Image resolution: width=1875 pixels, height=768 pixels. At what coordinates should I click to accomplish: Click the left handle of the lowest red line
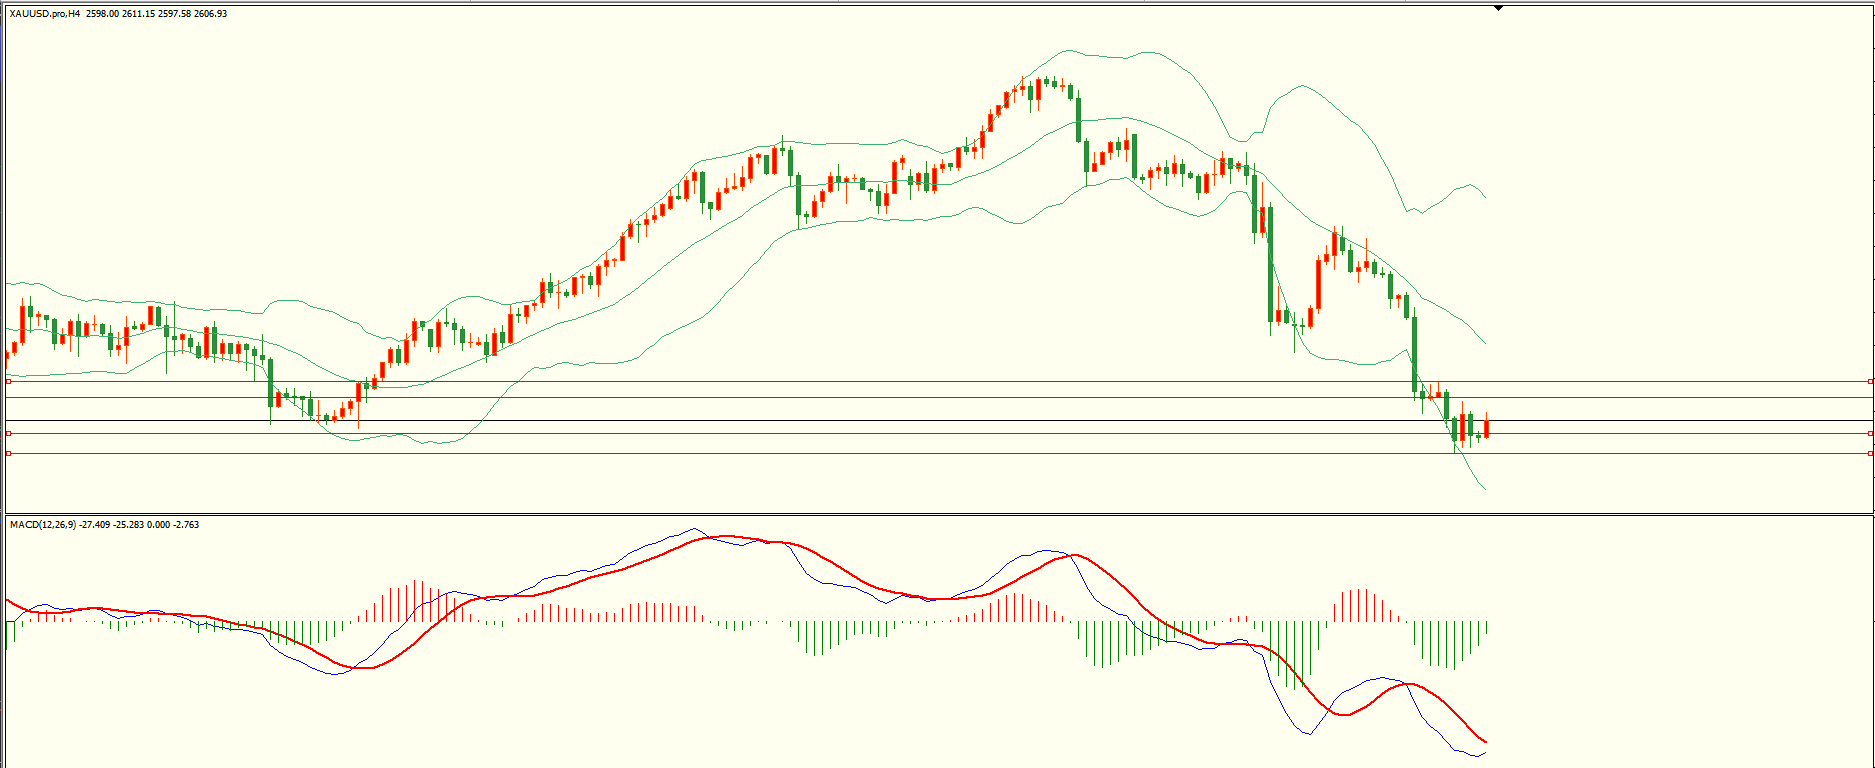pyautogui.click(x=8, y=453)
